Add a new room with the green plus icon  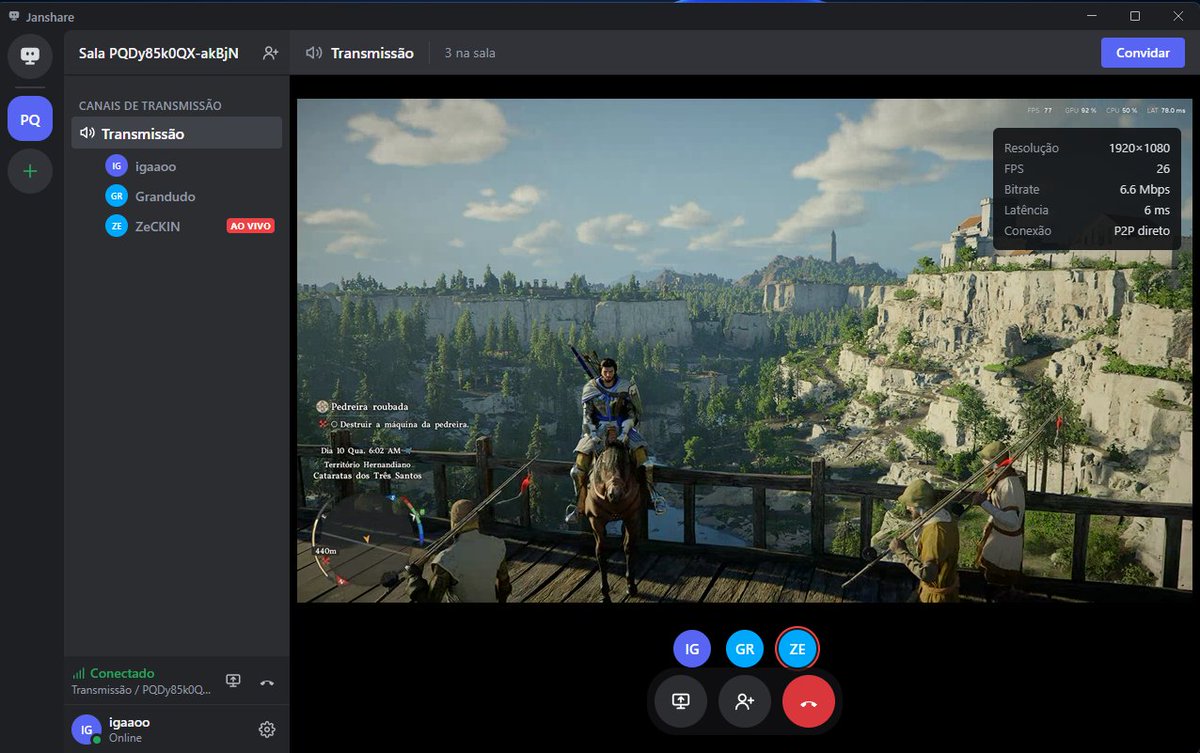coord(30,172)
